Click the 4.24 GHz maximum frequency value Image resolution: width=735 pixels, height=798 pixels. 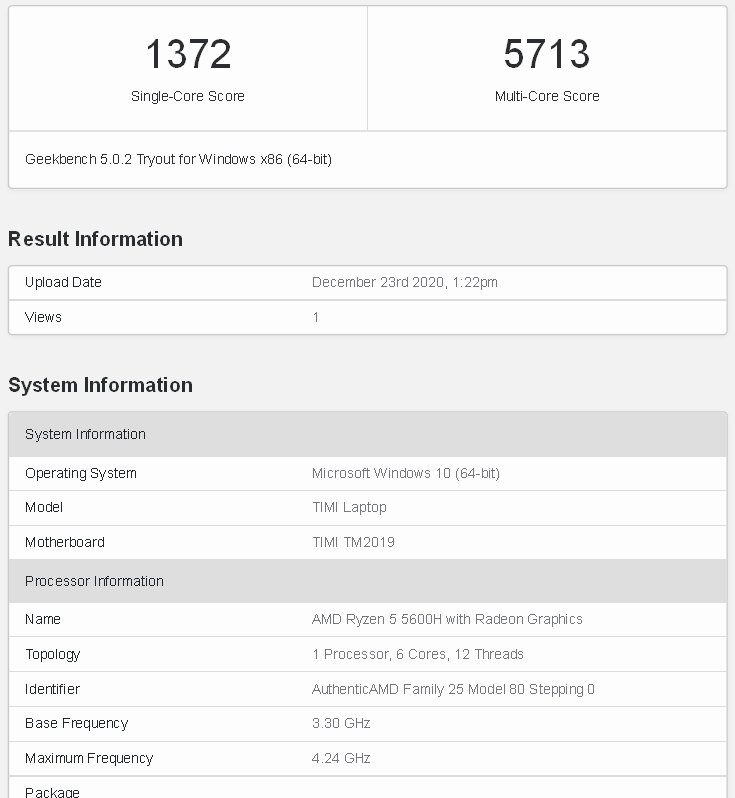click(341, 758)
